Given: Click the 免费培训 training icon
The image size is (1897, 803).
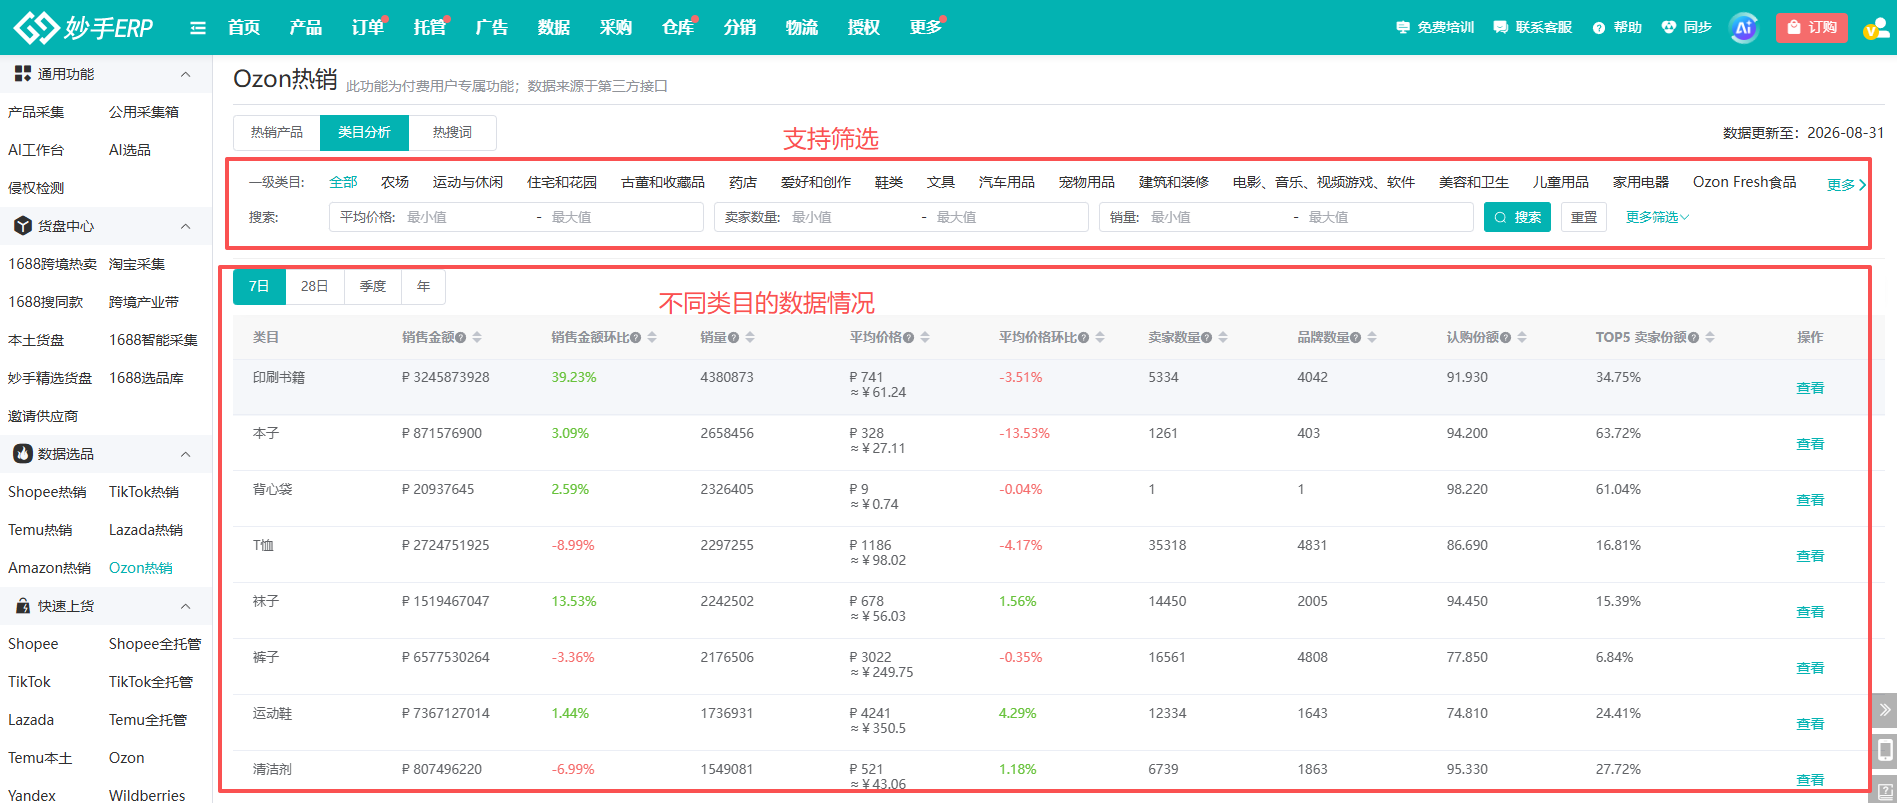Looking at the screenshot, I should pyautogui.click(x=1403, y=28).
